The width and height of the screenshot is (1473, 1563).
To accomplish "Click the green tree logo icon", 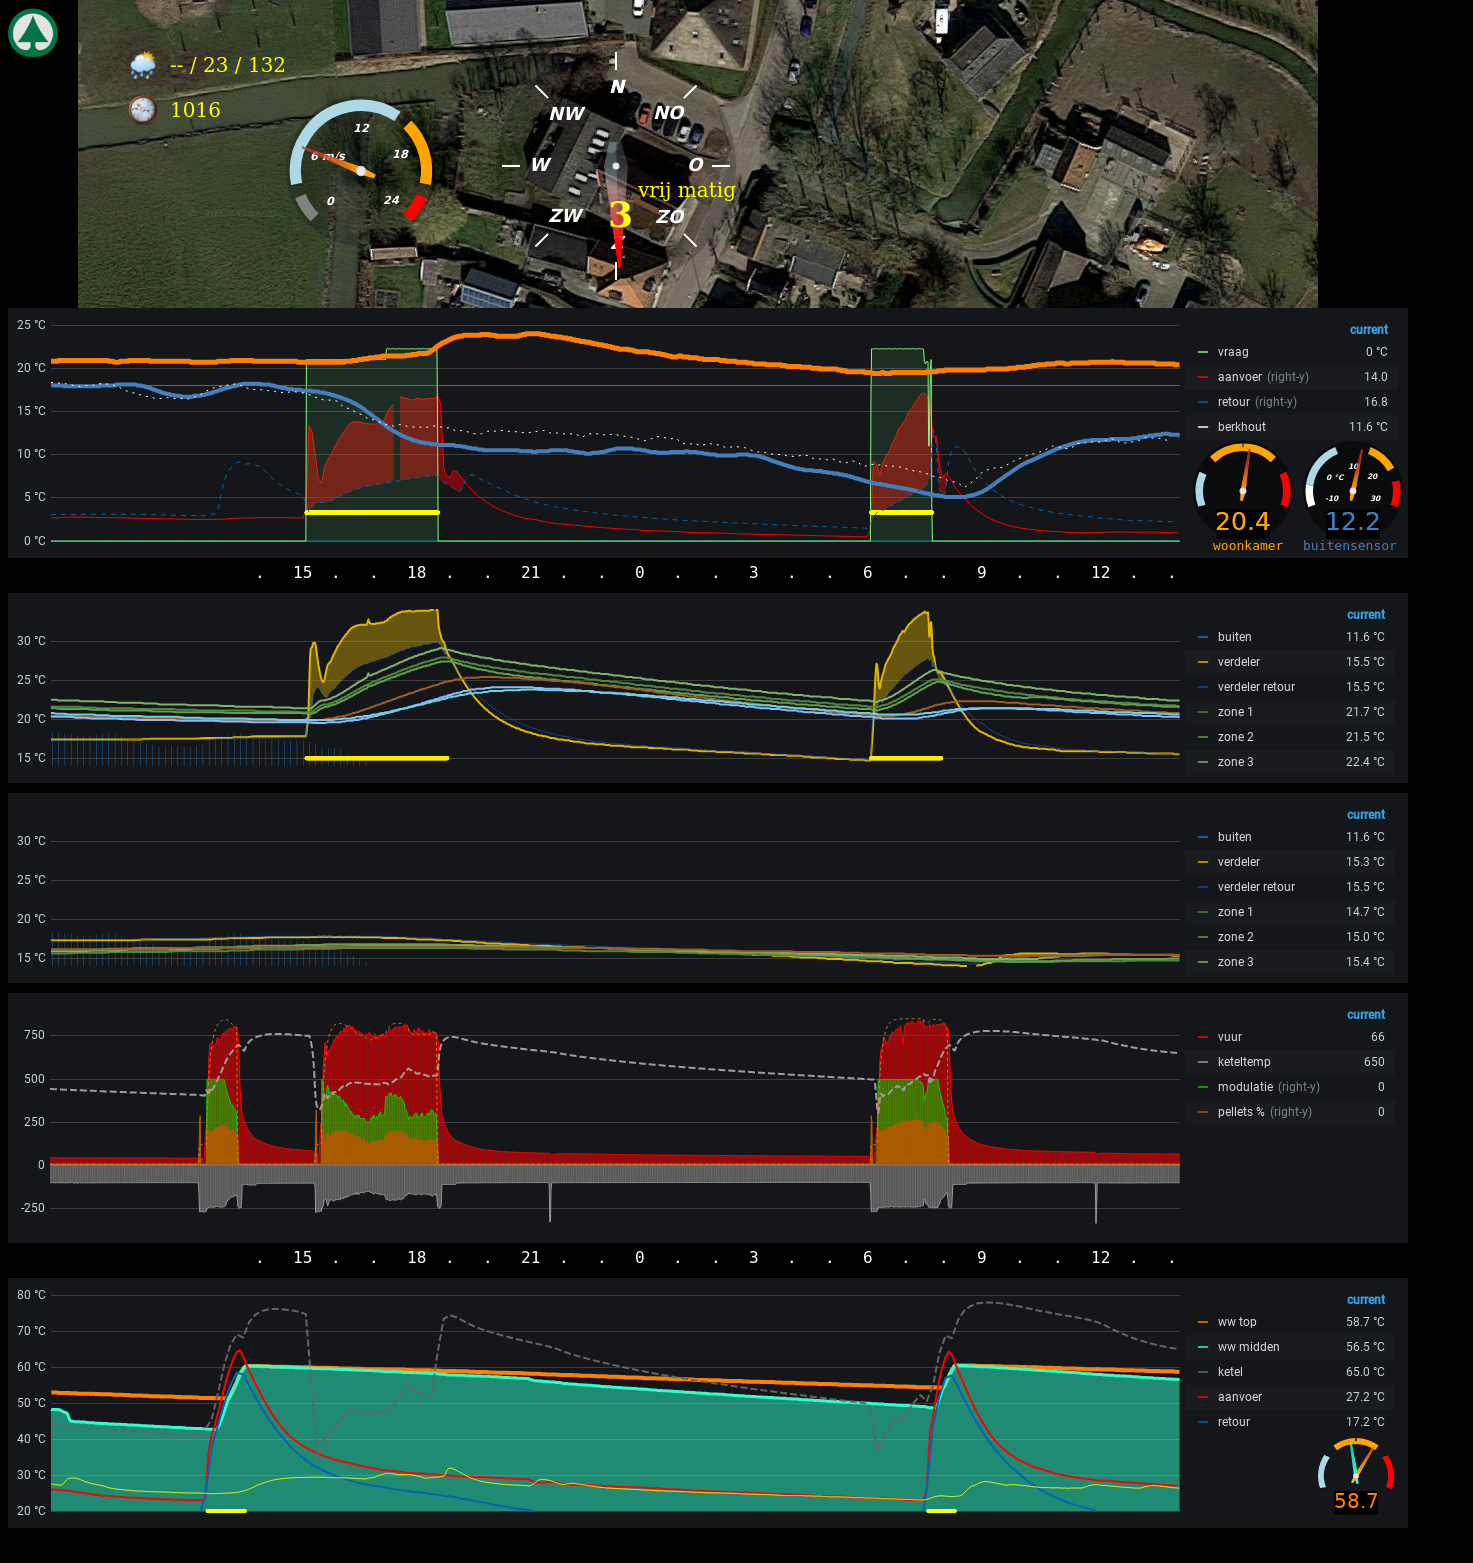I will click(33, 33).
